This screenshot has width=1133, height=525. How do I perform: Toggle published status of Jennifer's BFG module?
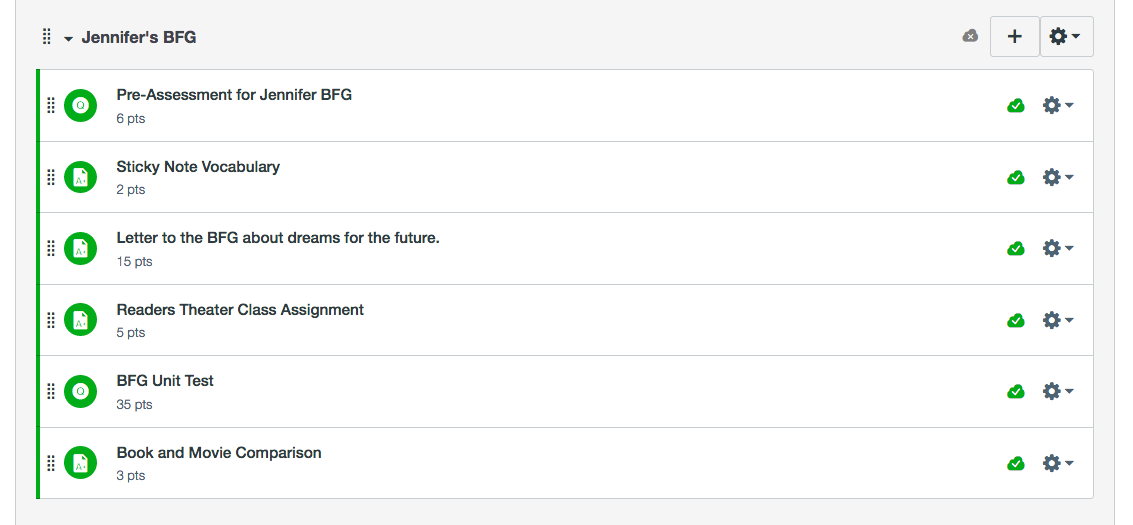click(970, 36)
